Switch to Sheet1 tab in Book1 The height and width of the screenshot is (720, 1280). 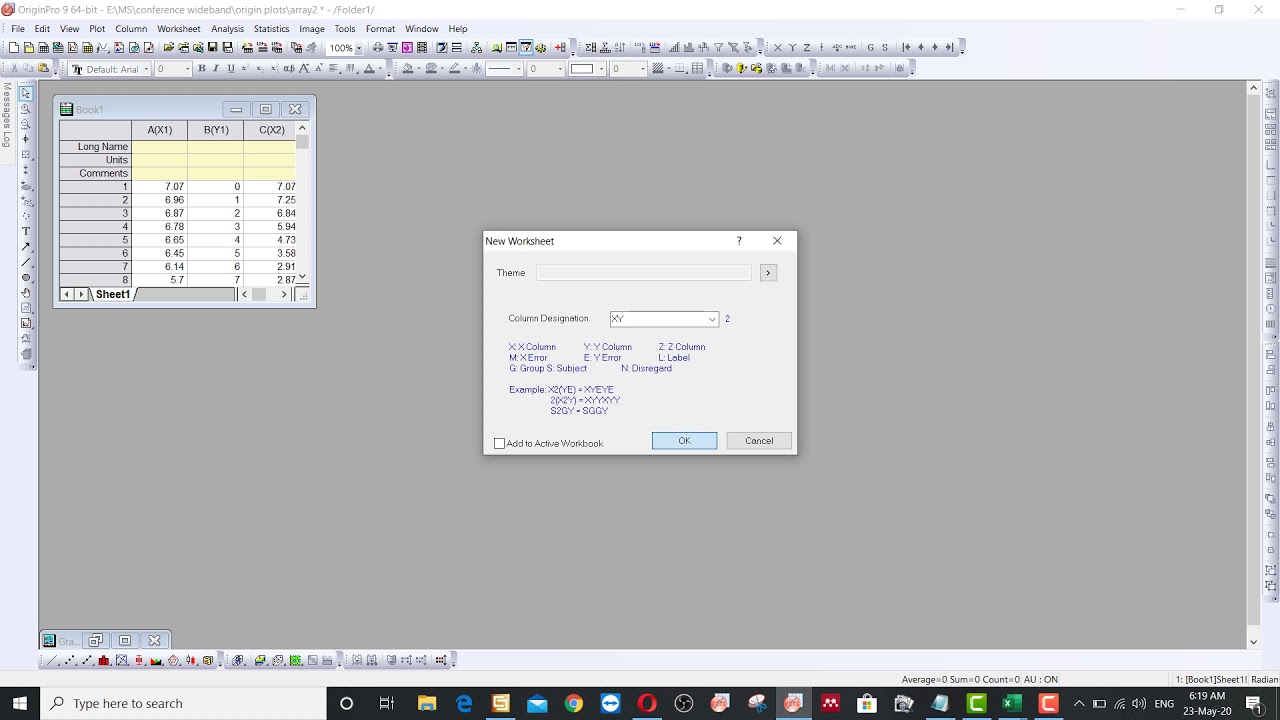click(x=112, y=294)
